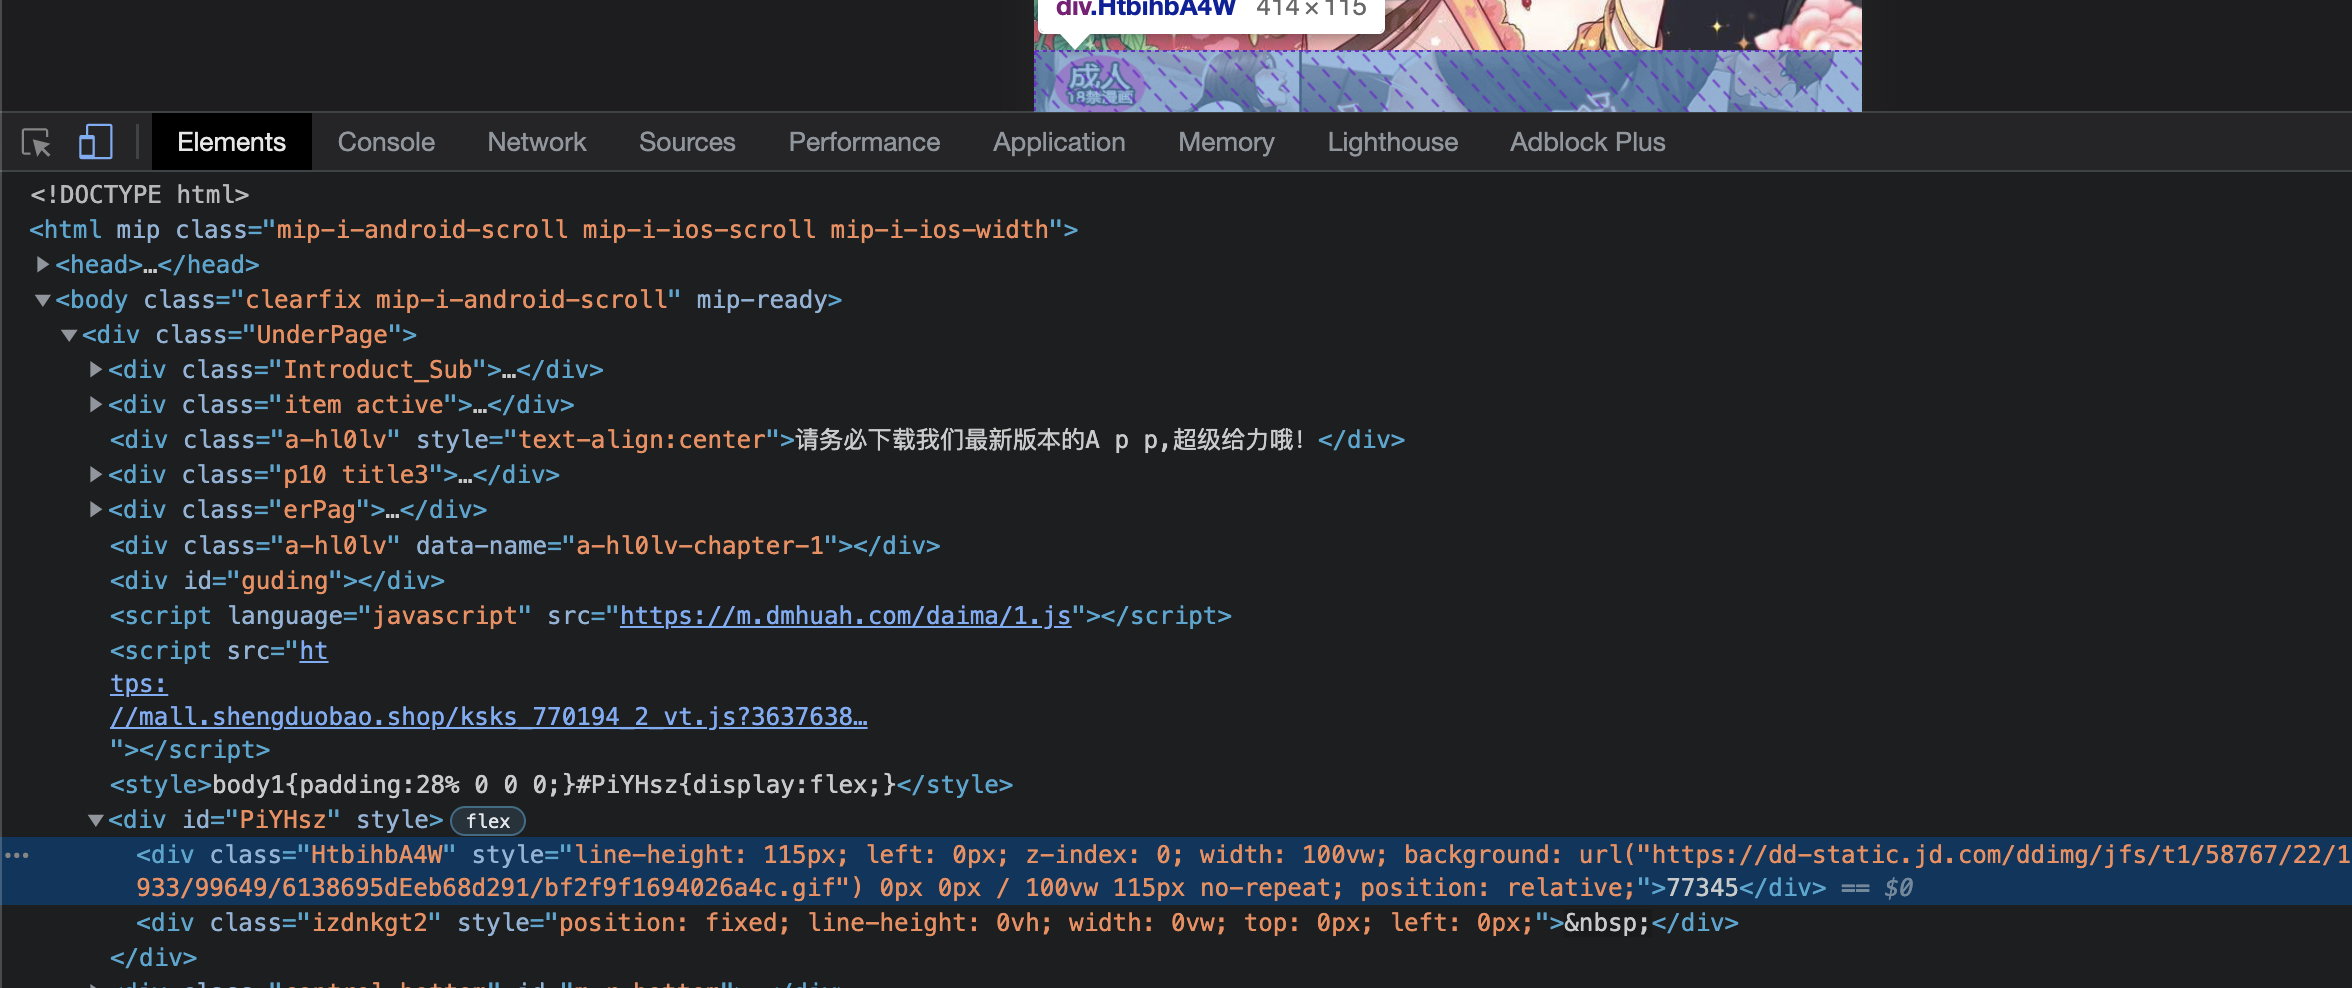Viewport: 2352px width, 988px height.
Task: Toggle the device toolbar emulation
Action: tap(95, 142)
